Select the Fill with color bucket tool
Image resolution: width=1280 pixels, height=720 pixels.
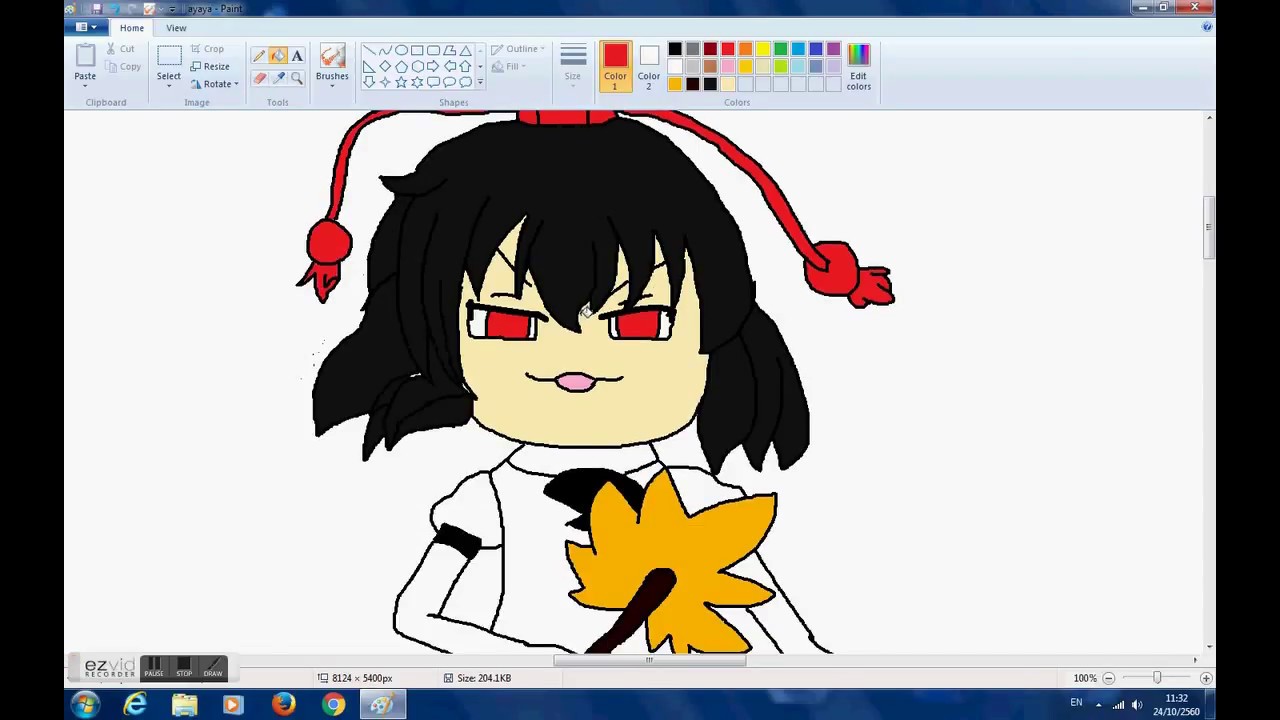(x=278, y=56)
